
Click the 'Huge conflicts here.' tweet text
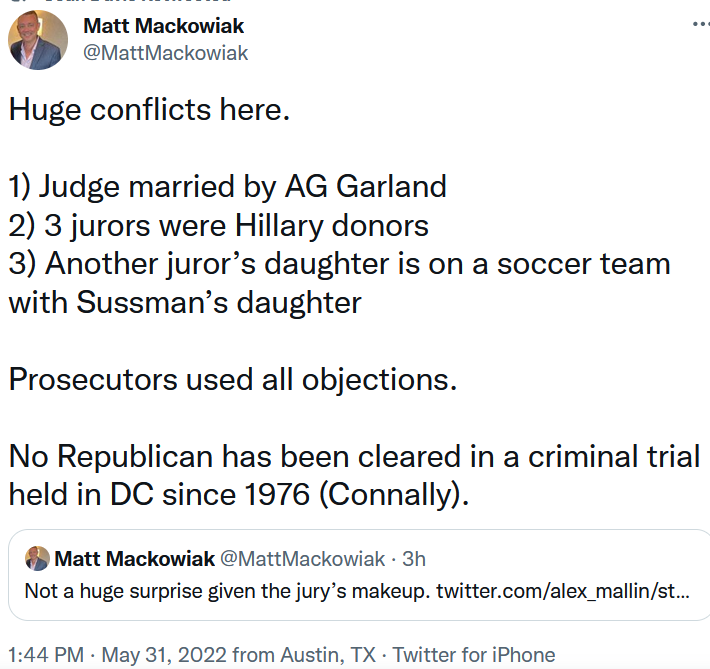149,110
